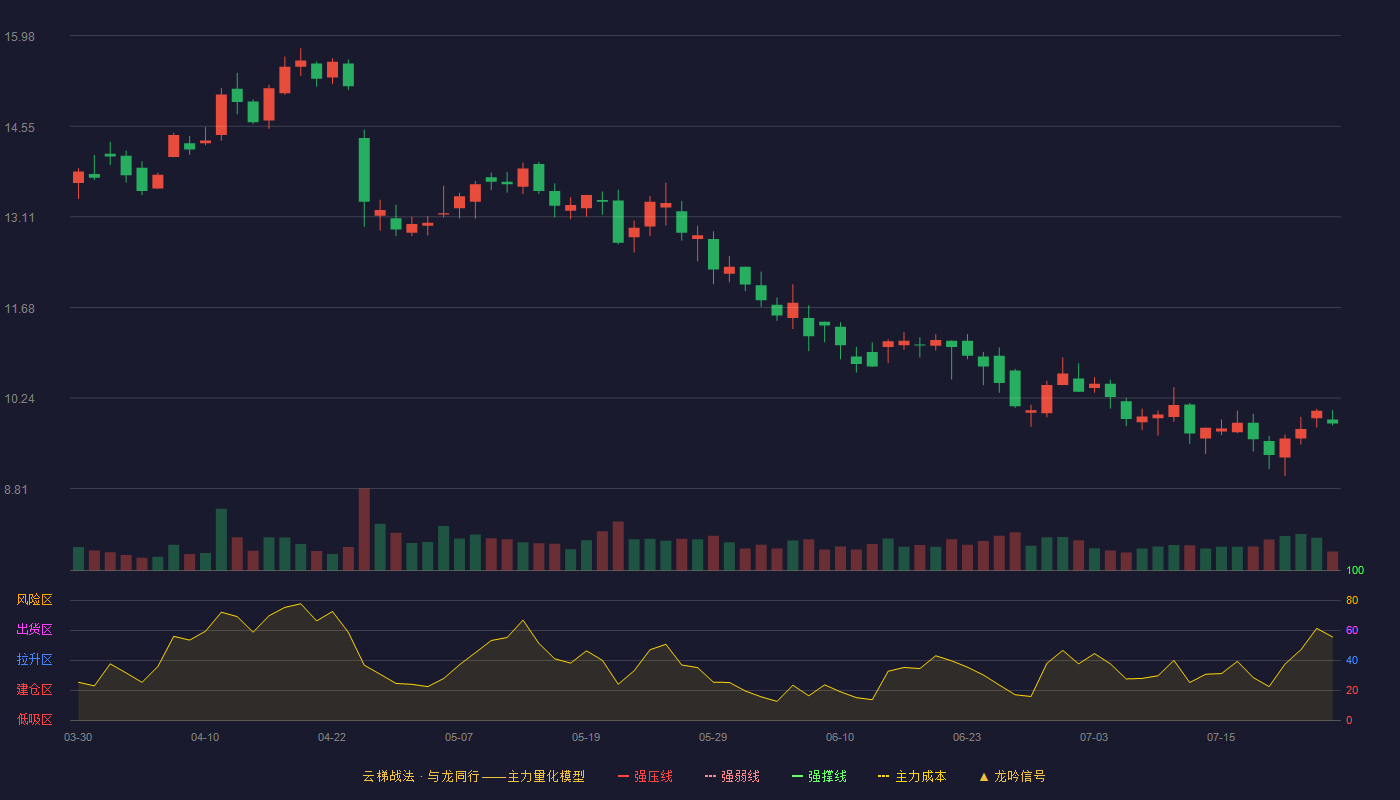Click the 100 indicator scale label
This screenshot has height=800, width=1400.
click(1355, 570)
